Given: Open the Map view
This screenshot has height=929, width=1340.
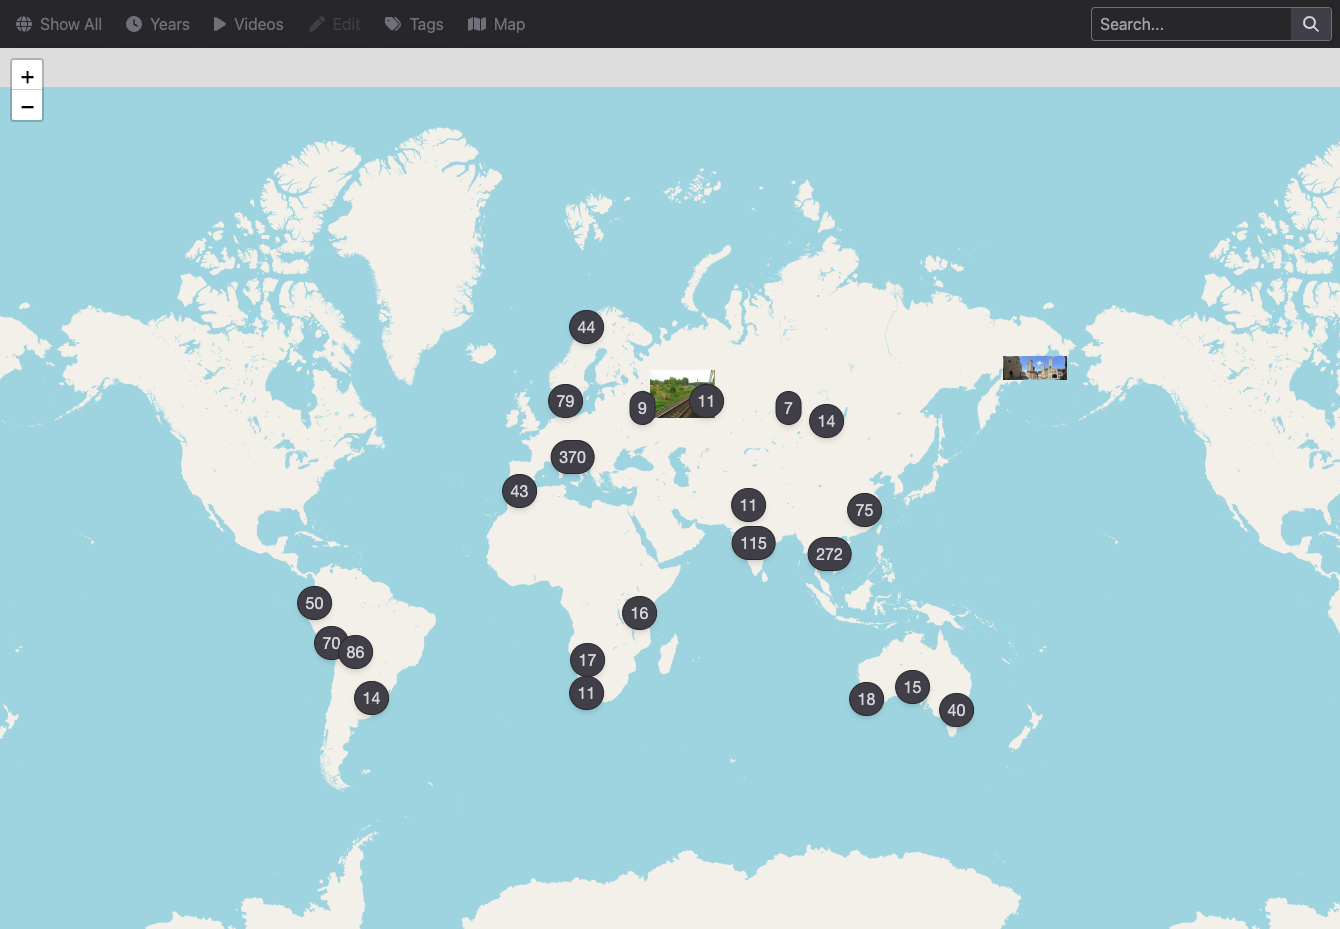Looking at the screenshot, I should 496,24.
